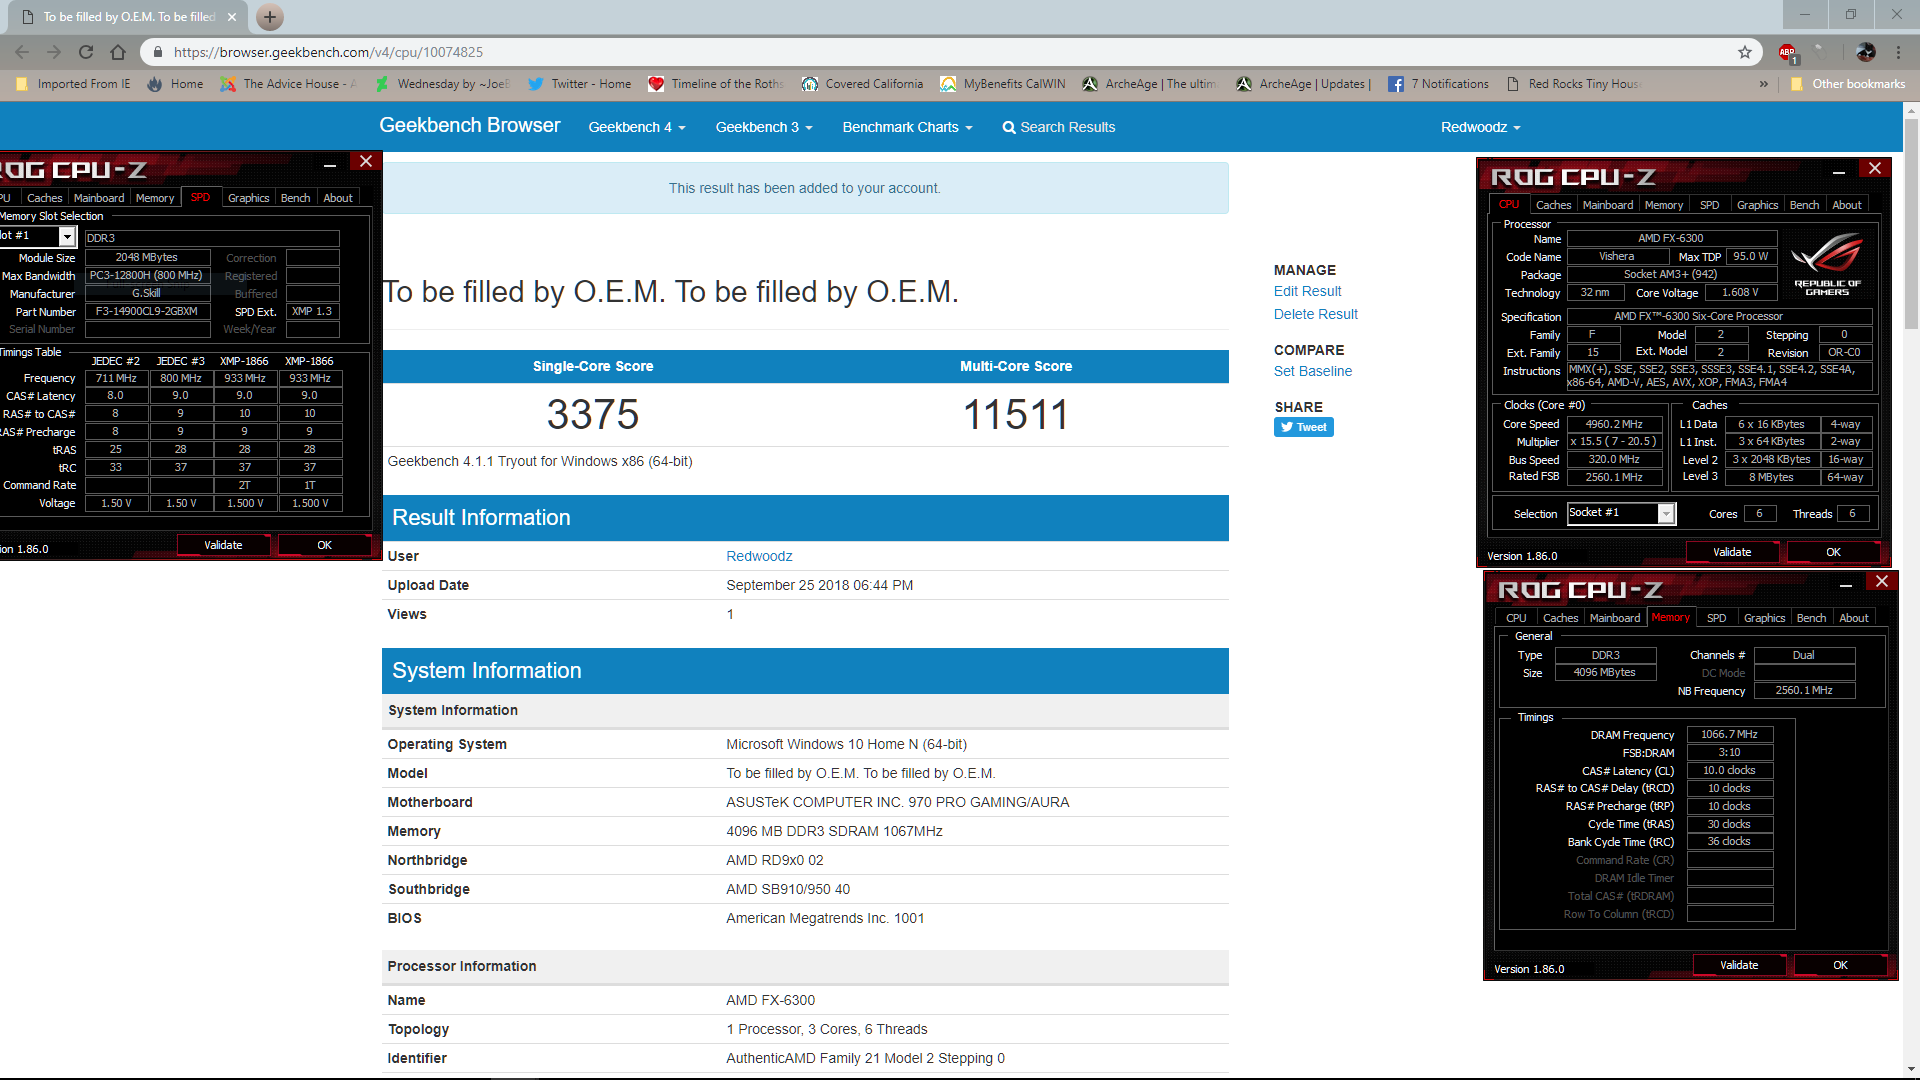Switch to Mainboard tab in Memory CPU-Z window
Image resolution: width=1920 pixels, height=1080 pixels.
click(x=1614, y=618)
